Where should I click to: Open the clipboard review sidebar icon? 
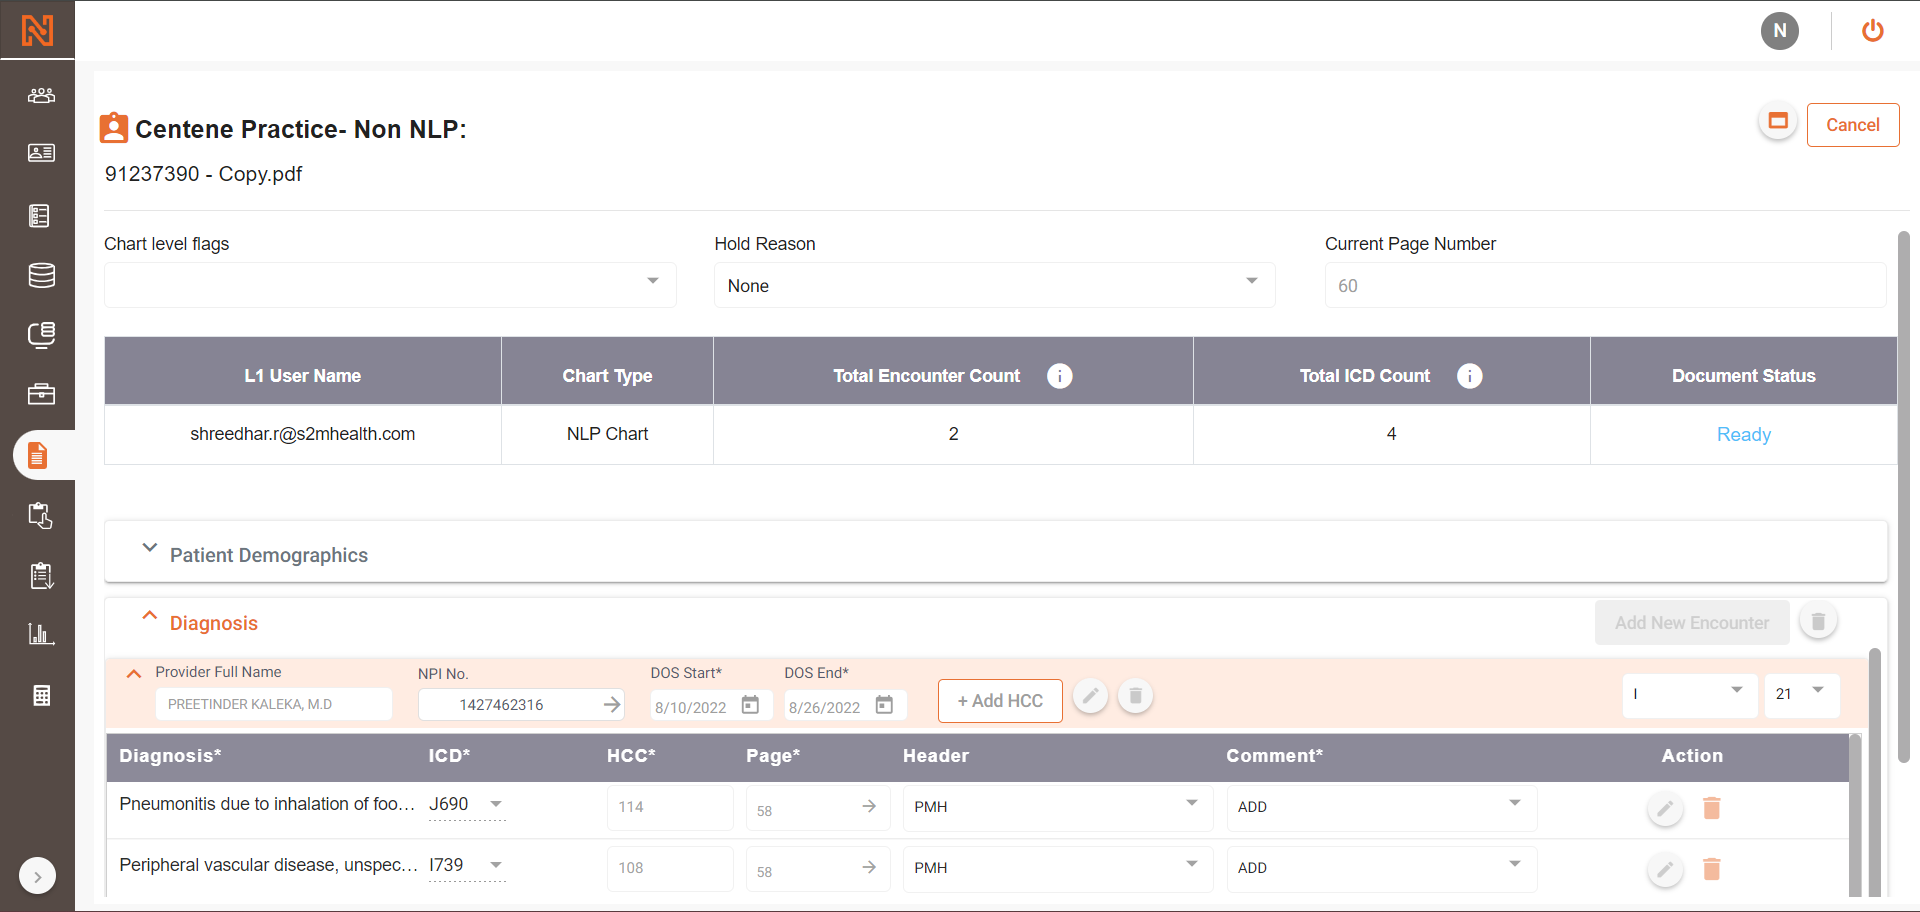point(40,516)
